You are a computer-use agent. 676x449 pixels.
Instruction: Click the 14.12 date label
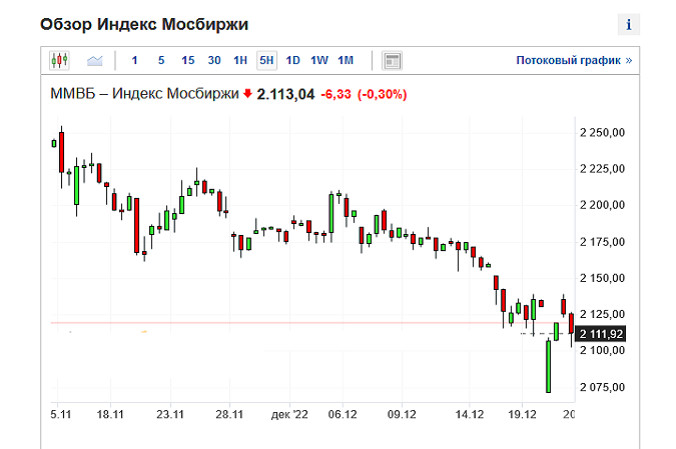[469, 414]
